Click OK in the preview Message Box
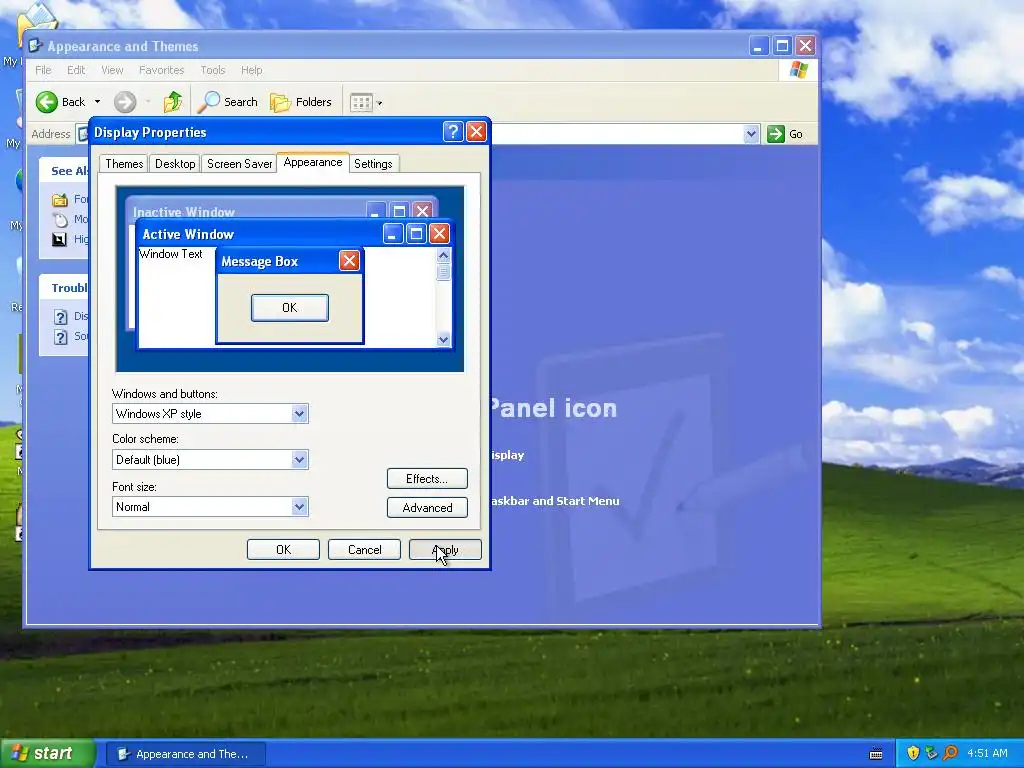 coord(290,308)
